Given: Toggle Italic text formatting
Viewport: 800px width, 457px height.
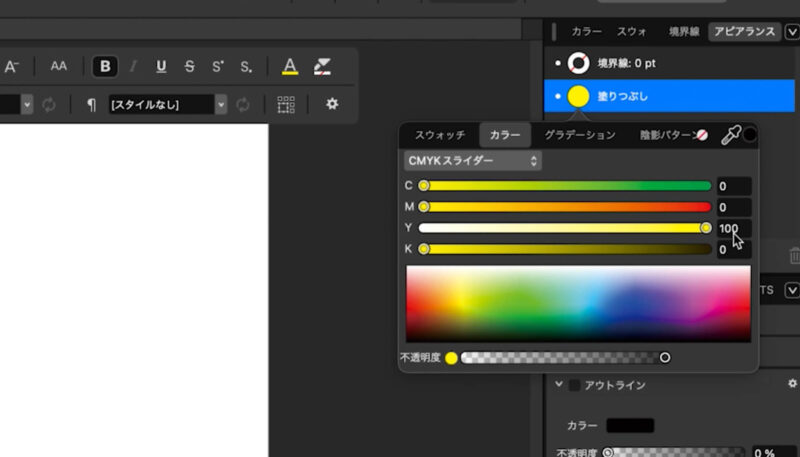Looking at the screenshot, I should tap(133, 66).
